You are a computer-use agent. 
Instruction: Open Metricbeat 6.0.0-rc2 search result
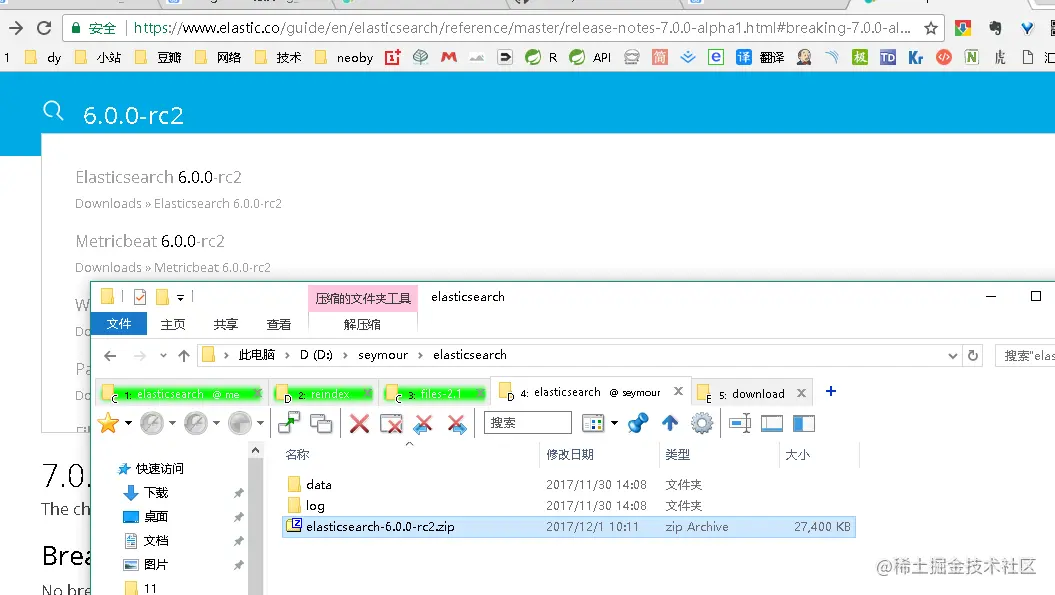pos(149,241)
